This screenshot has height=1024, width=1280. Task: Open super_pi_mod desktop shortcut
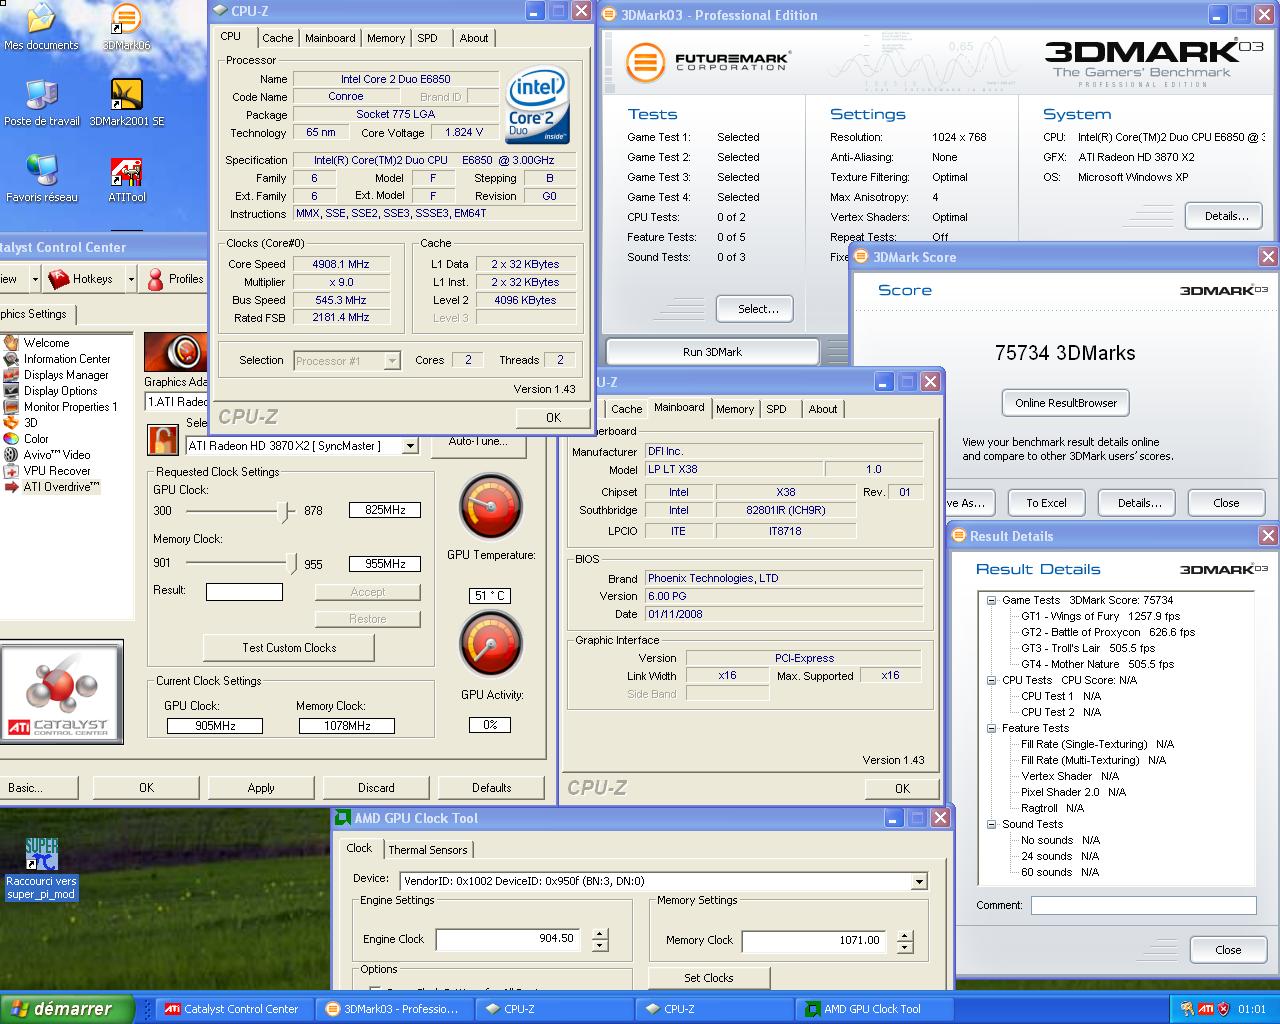pos(41,868)
